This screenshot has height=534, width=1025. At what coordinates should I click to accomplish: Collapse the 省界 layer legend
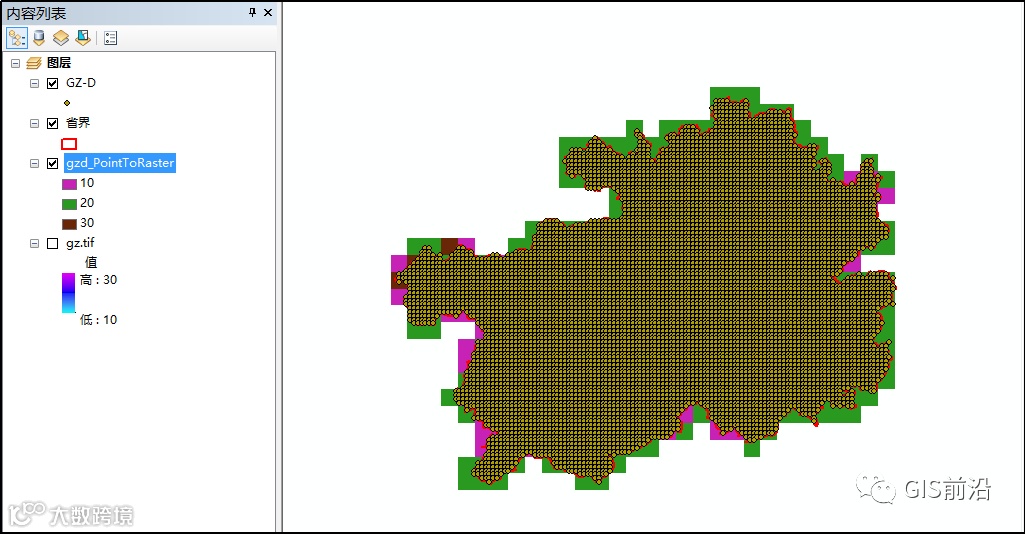click(35, 124)
